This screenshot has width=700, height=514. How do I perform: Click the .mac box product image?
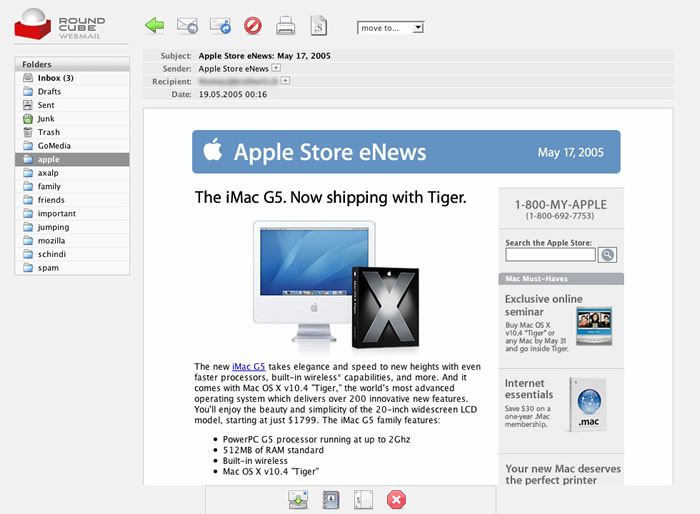click(588, 405)
